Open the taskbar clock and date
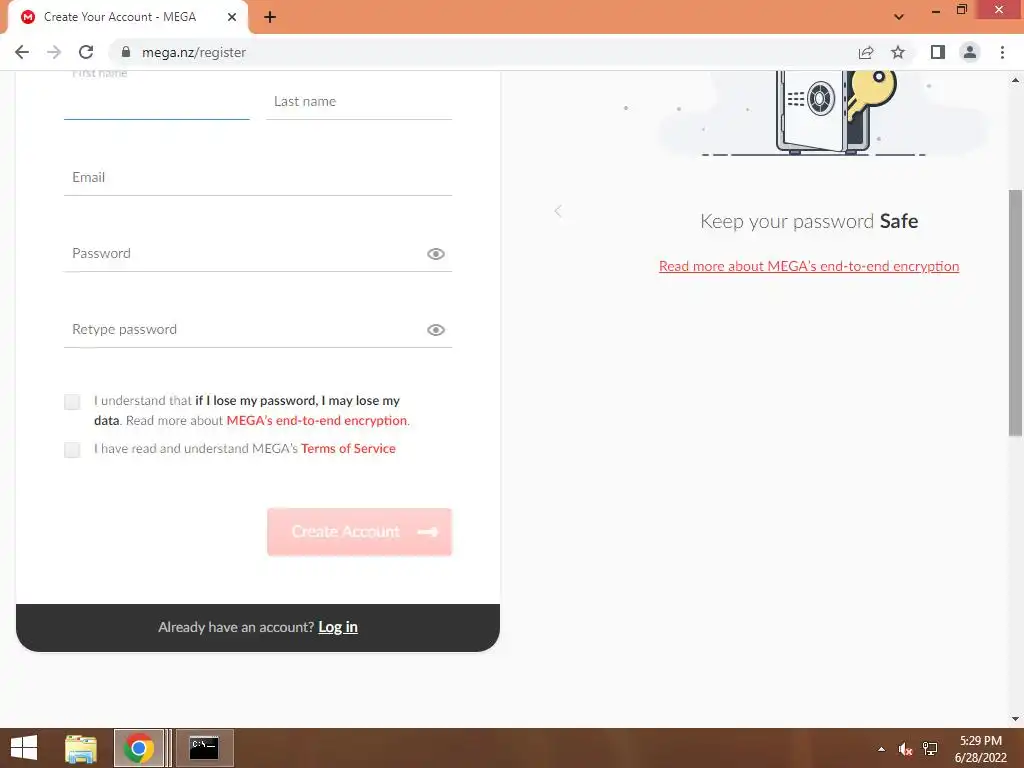Viewport: 1024px width, 768px height. click(x=980, y=749)
